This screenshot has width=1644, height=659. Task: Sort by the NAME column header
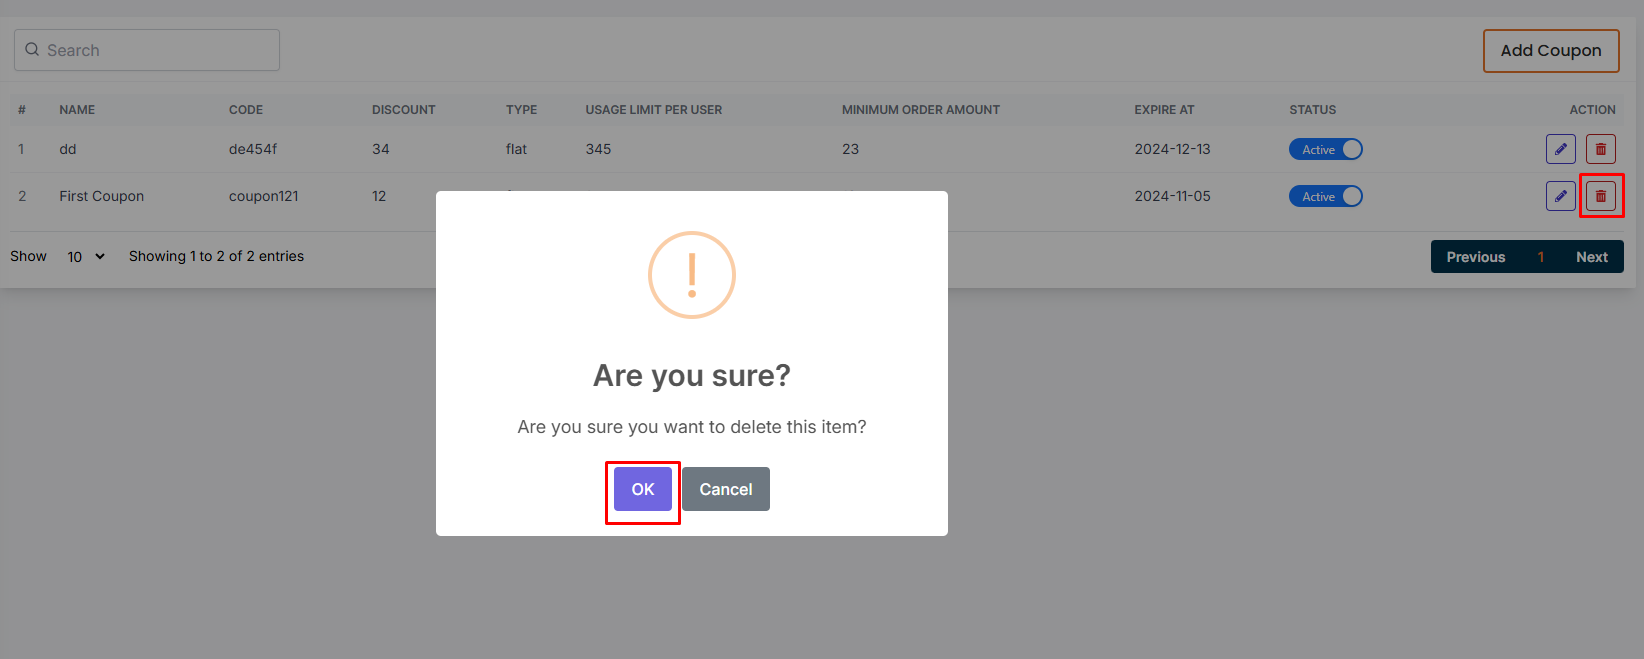(77, 110)
